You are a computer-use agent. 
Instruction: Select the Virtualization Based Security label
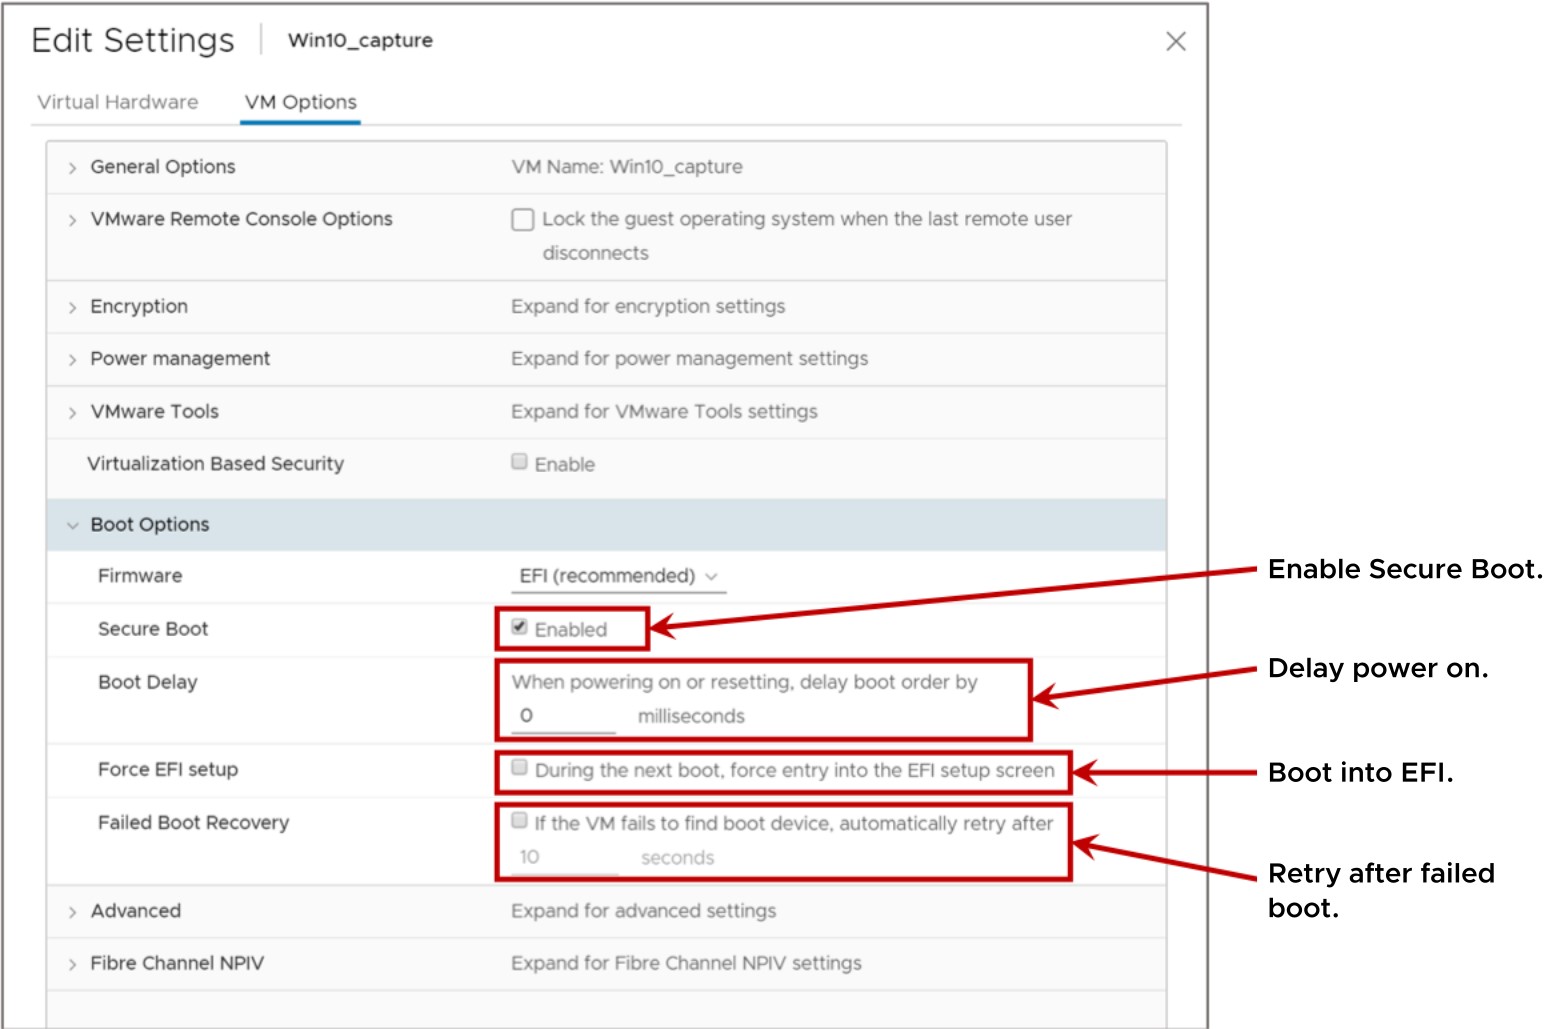click(215, 464)
